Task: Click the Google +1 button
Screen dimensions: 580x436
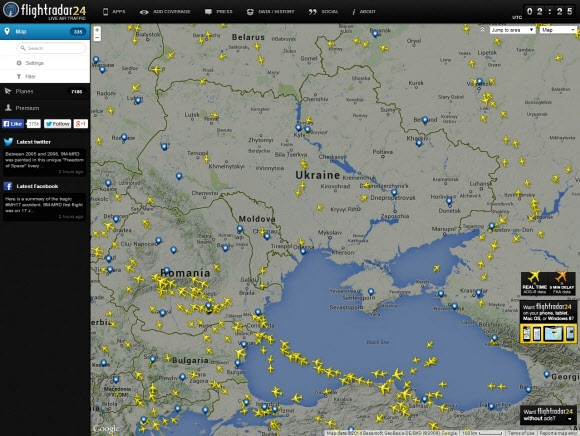Action: [80, 124]
